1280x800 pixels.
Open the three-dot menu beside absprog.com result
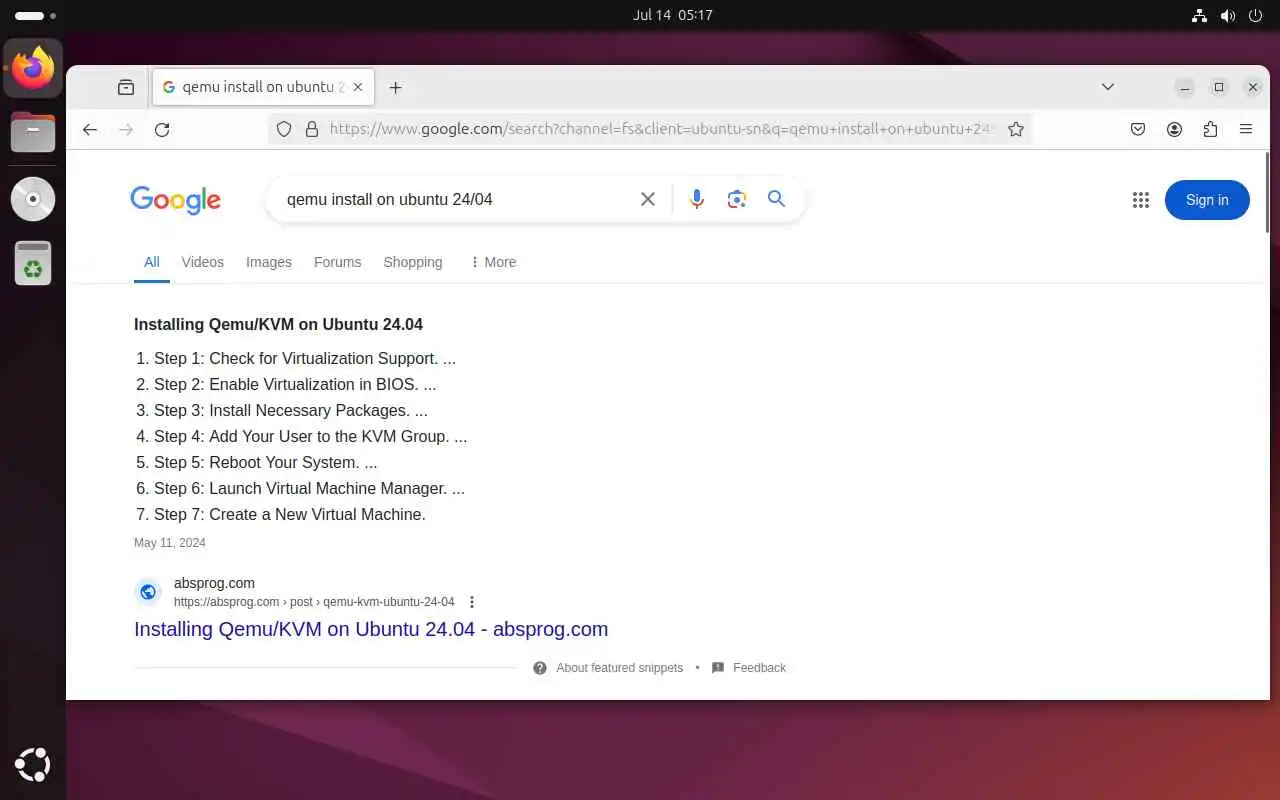coord(472,602)
